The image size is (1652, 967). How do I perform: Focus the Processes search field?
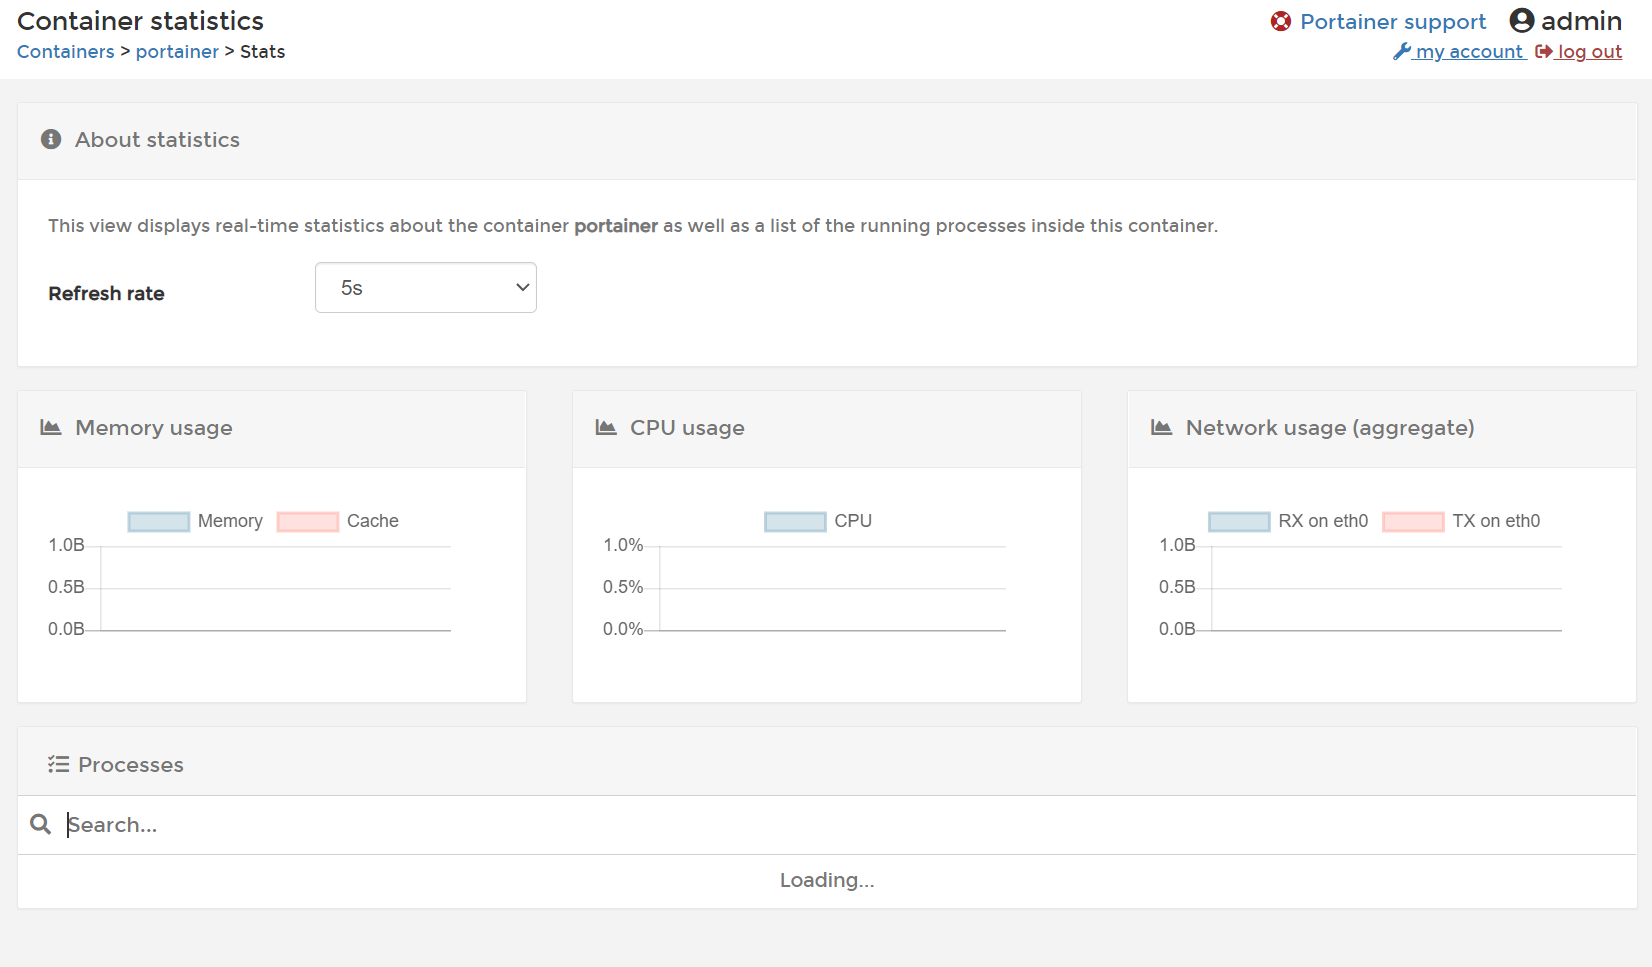pyautogui.click(x=845, y=825)
